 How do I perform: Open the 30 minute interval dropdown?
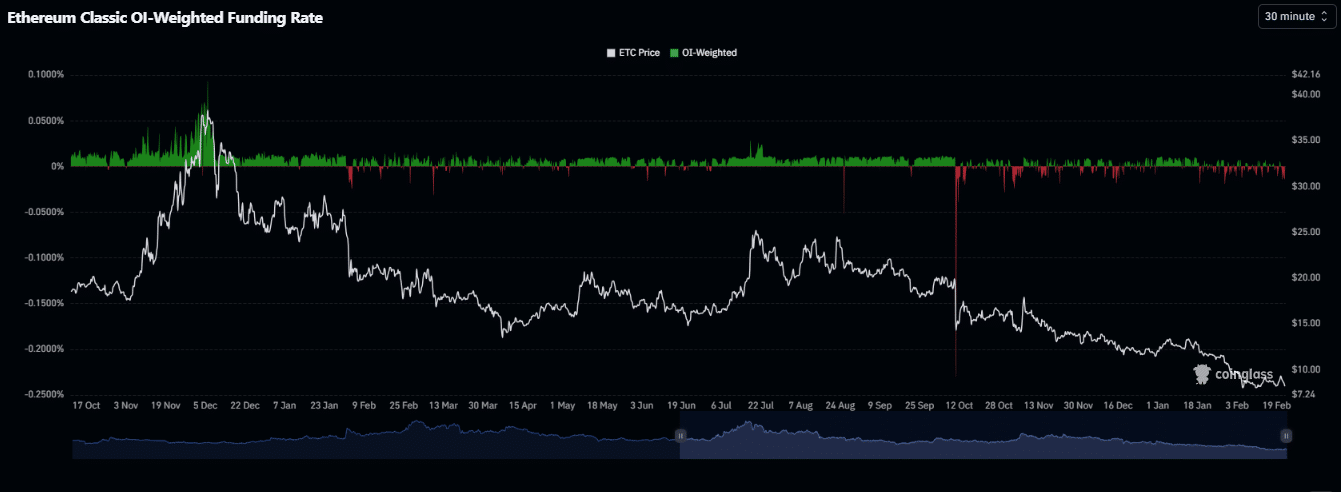pos(1295,16)
